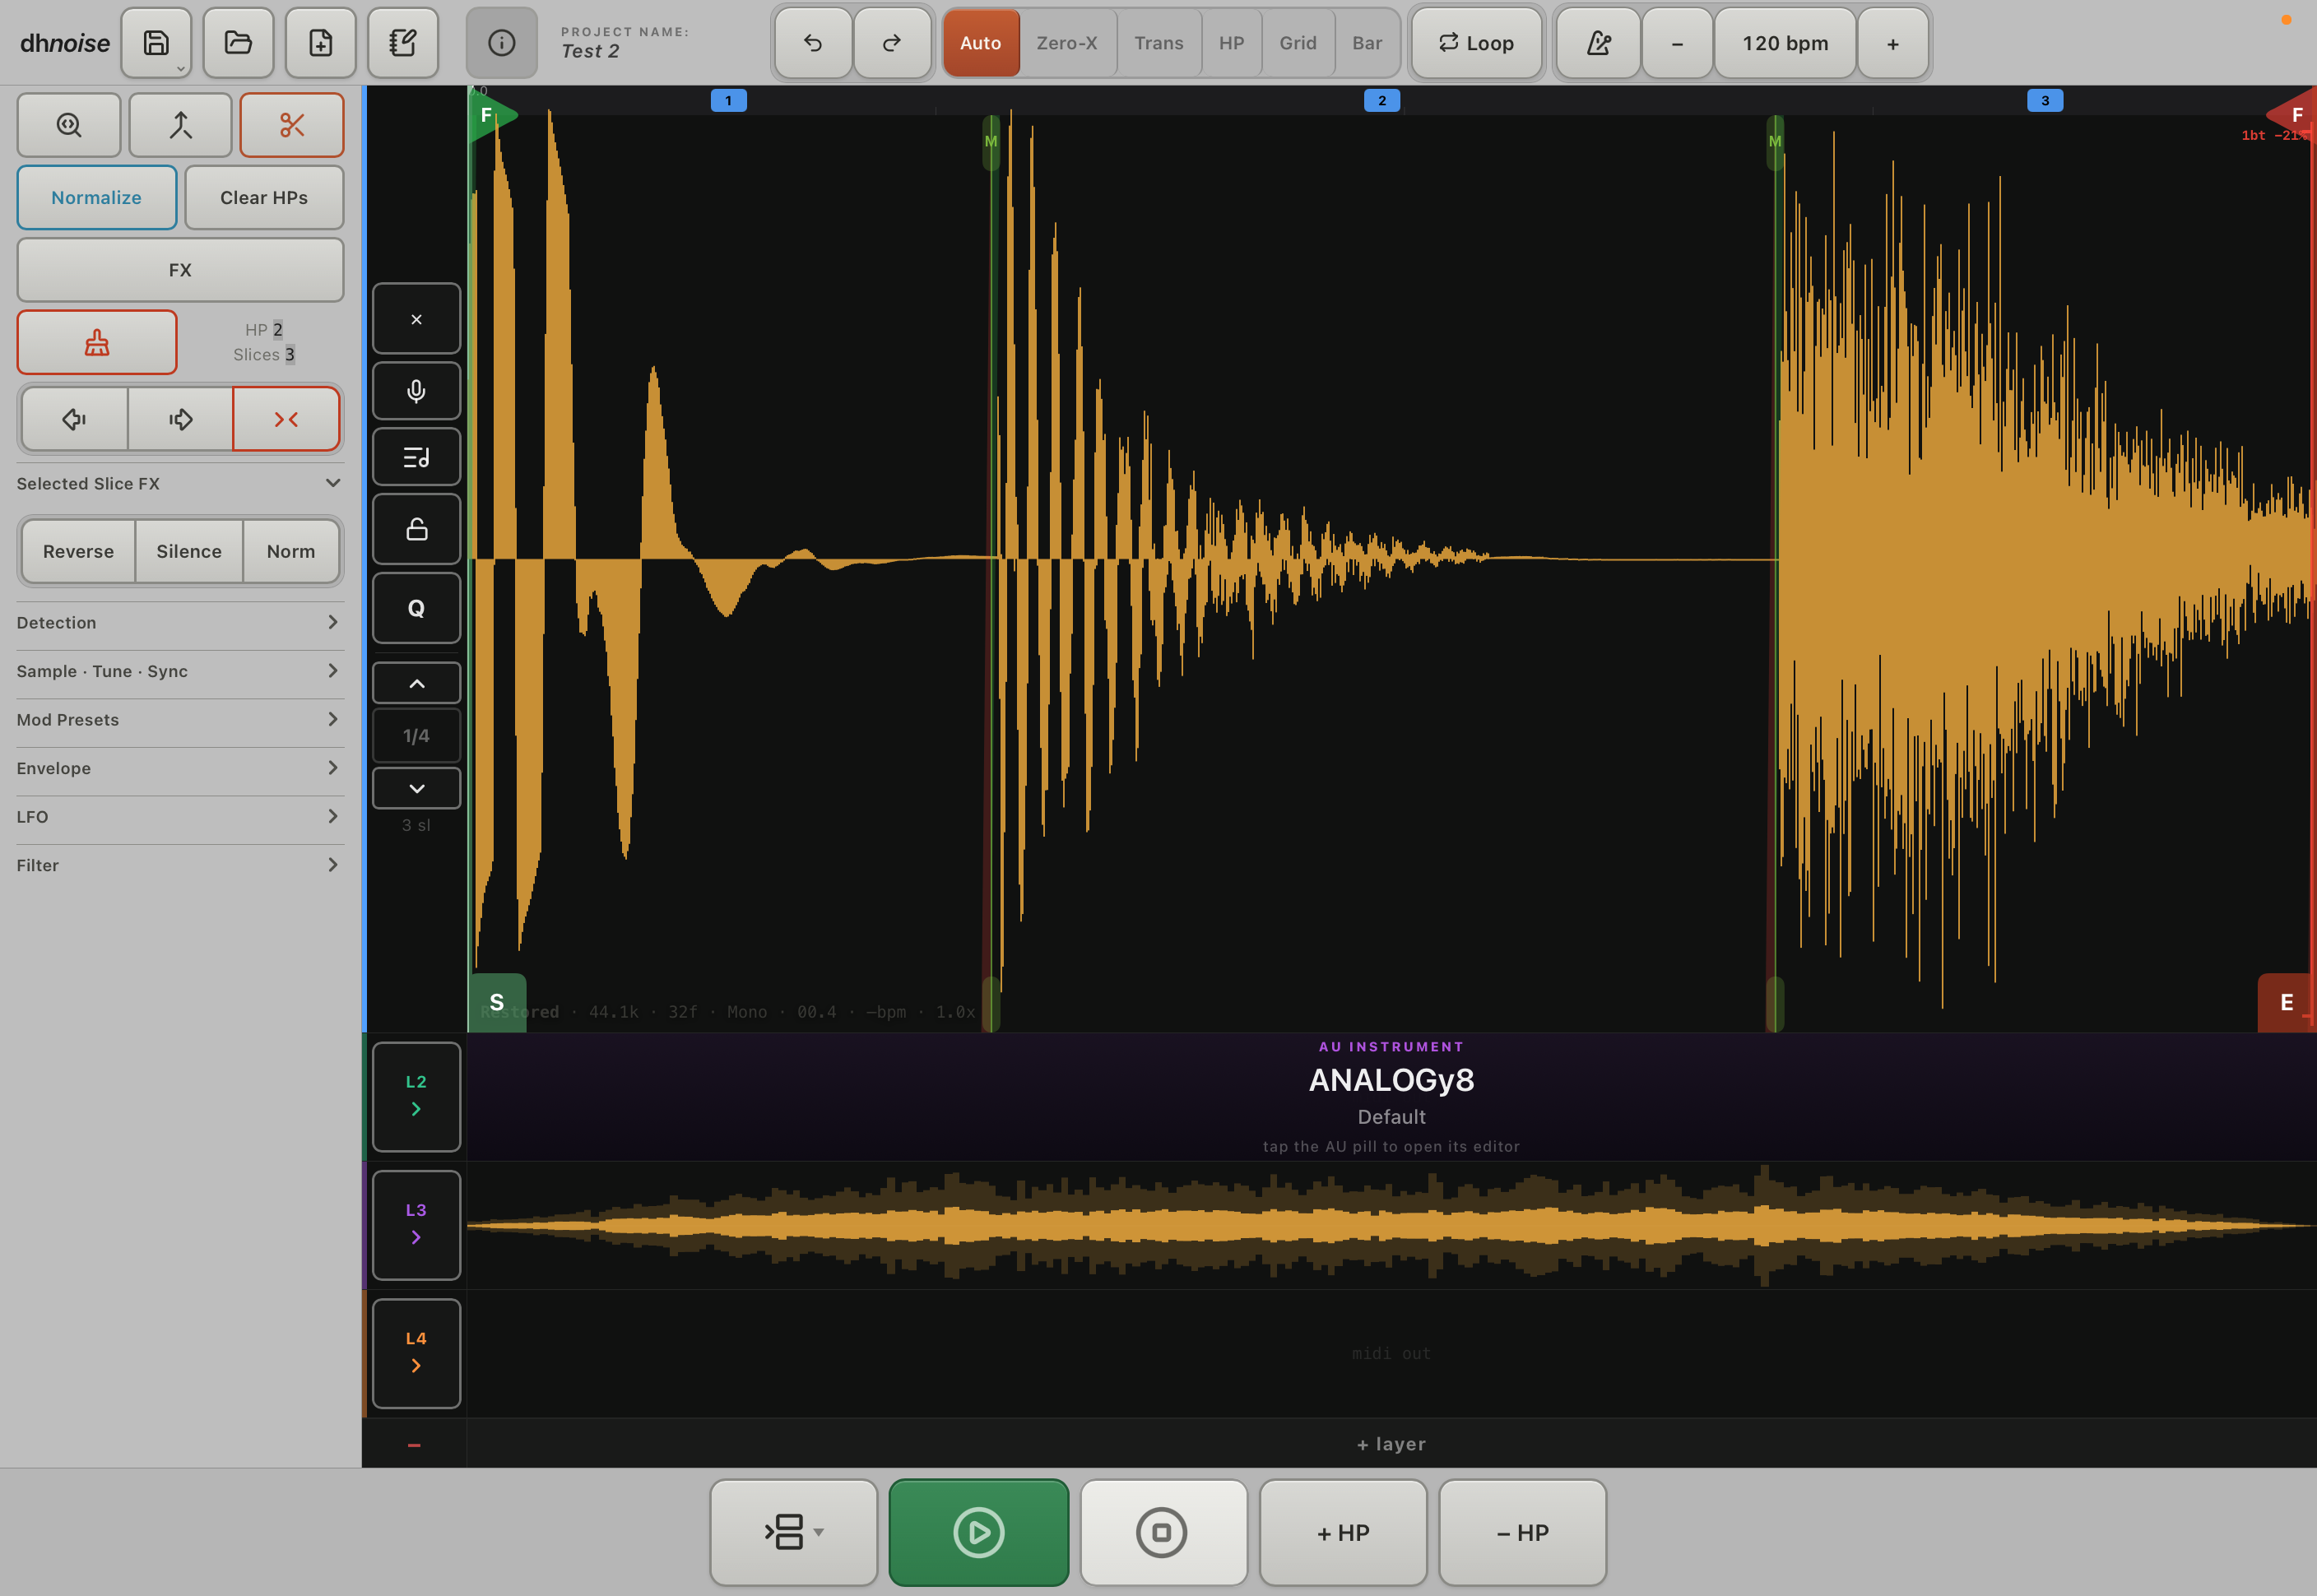
Task: Click the Q quantize button
Action: (x=416, y=608)
